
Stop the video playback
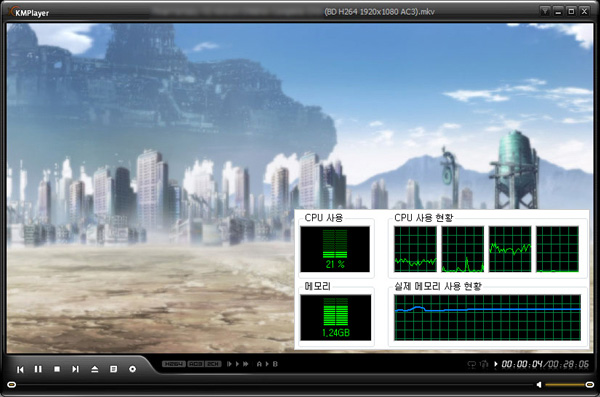pyautogui.click(x=57, y=369)
